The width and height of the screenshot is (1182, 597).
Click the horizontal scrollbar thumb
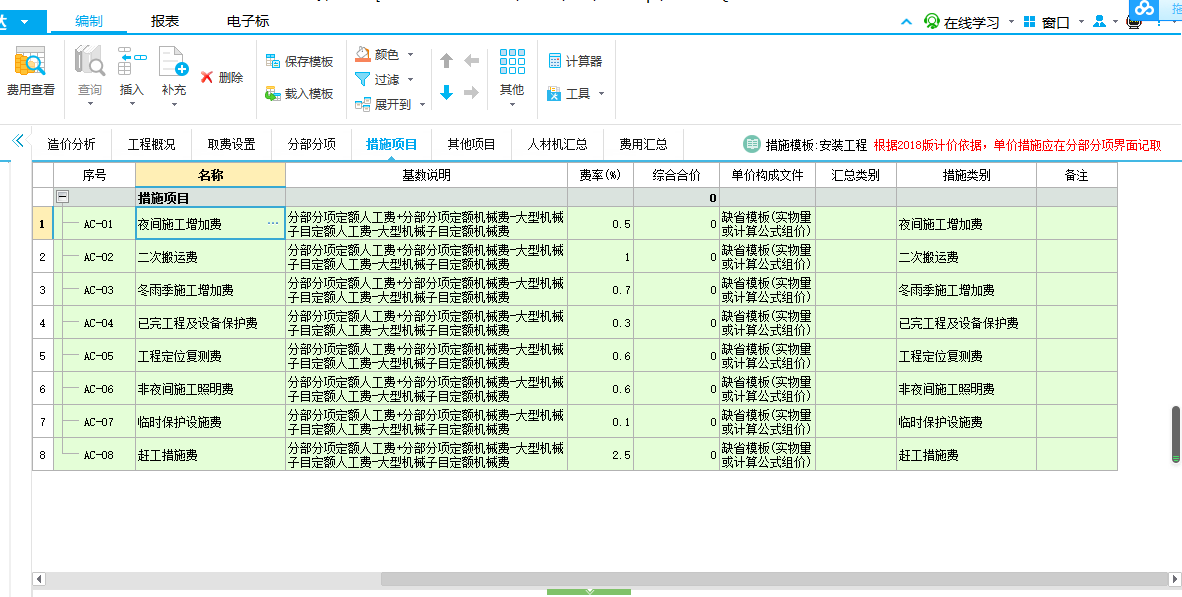pos(774,579)
